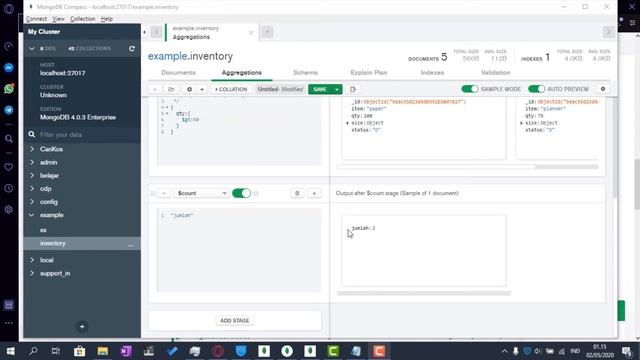The image size is (640, 360).
Task: Collapse the pipeline toolbar chevron
Action: pos(155,89)
